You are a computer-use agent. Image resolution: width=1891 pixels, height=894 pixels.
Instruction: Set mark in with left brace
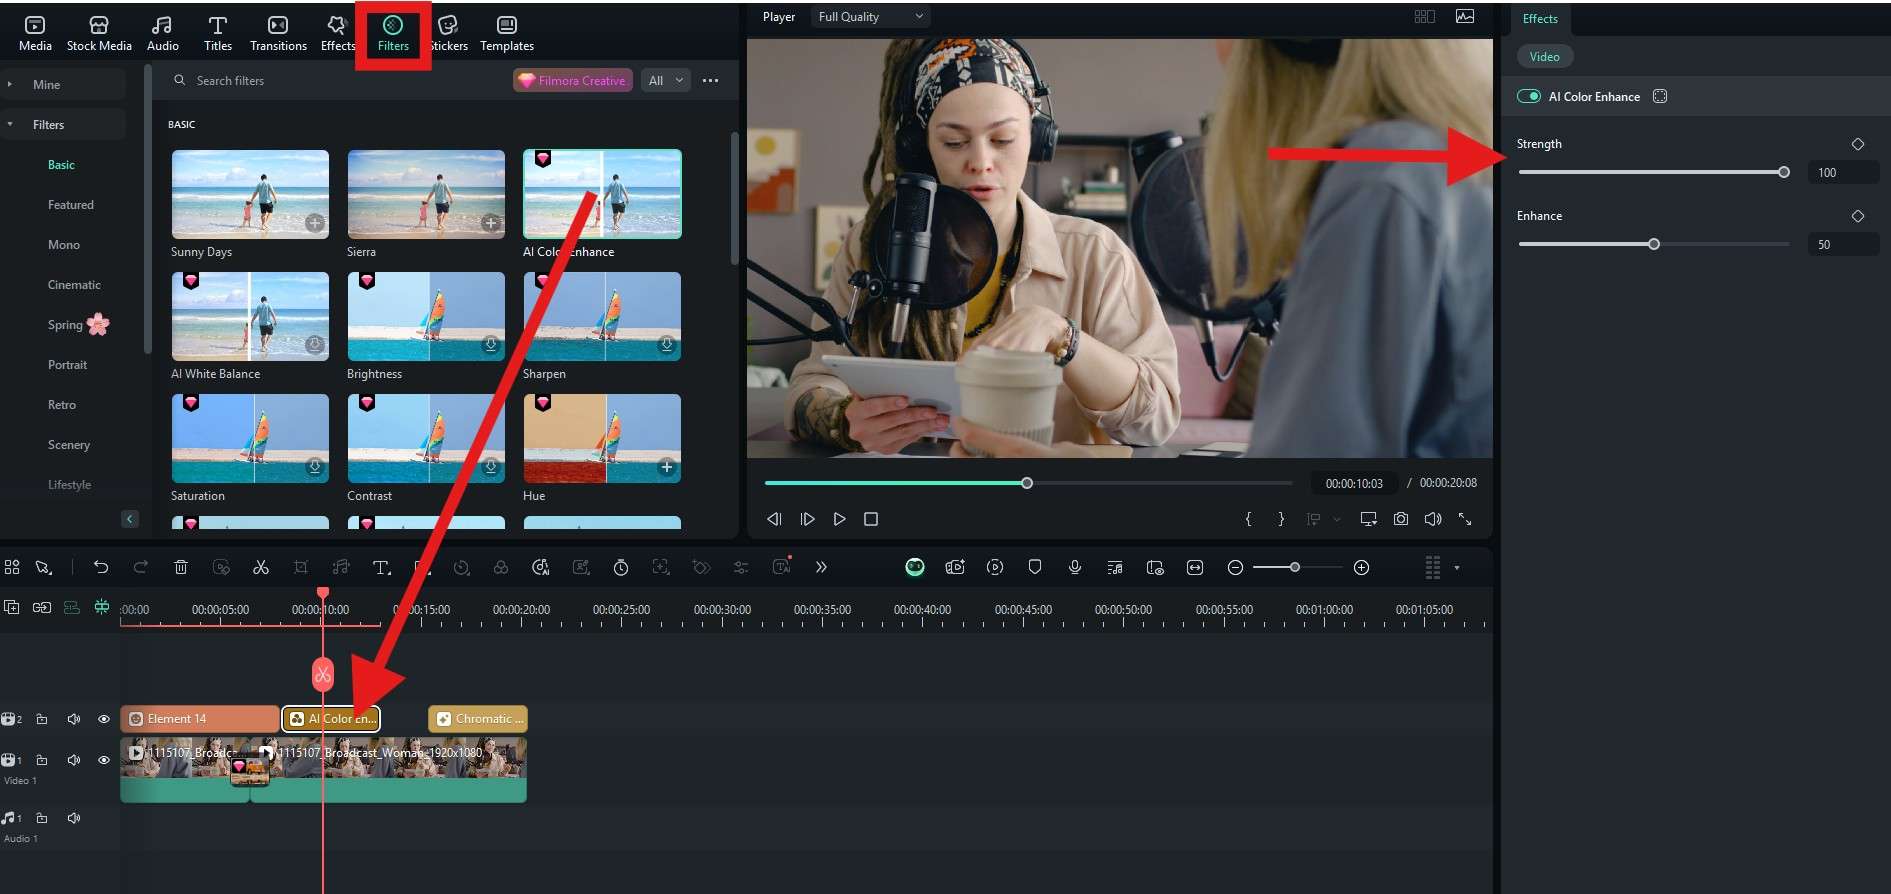pos(1248,519)
